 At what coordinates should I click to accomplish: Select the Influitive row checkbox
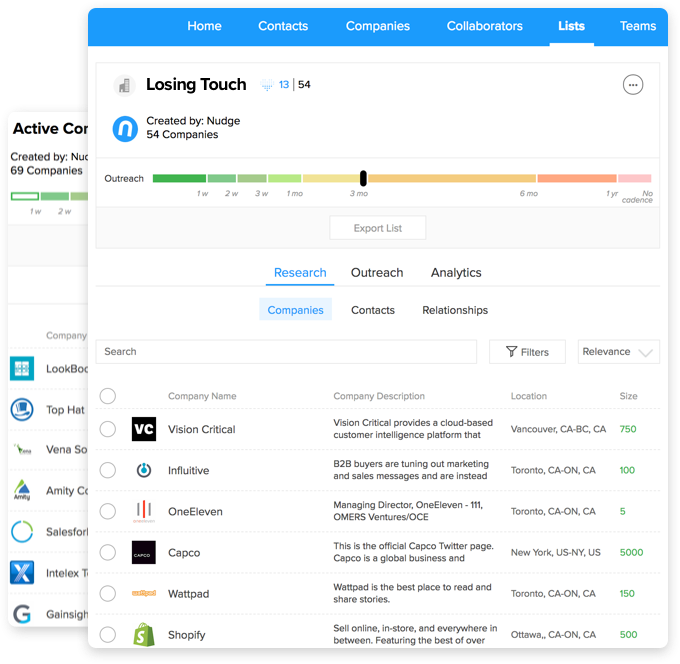click(x=108, y=470)
